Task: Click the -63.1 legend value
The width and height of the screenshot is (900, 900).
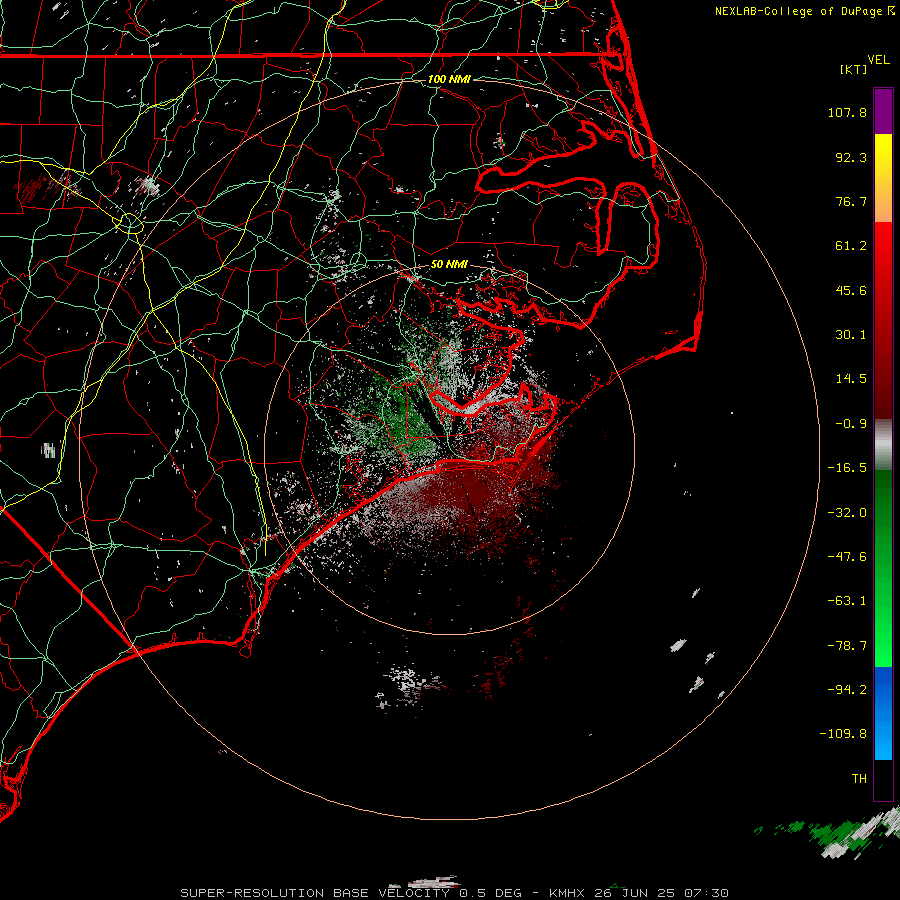Action: (847, 601)
